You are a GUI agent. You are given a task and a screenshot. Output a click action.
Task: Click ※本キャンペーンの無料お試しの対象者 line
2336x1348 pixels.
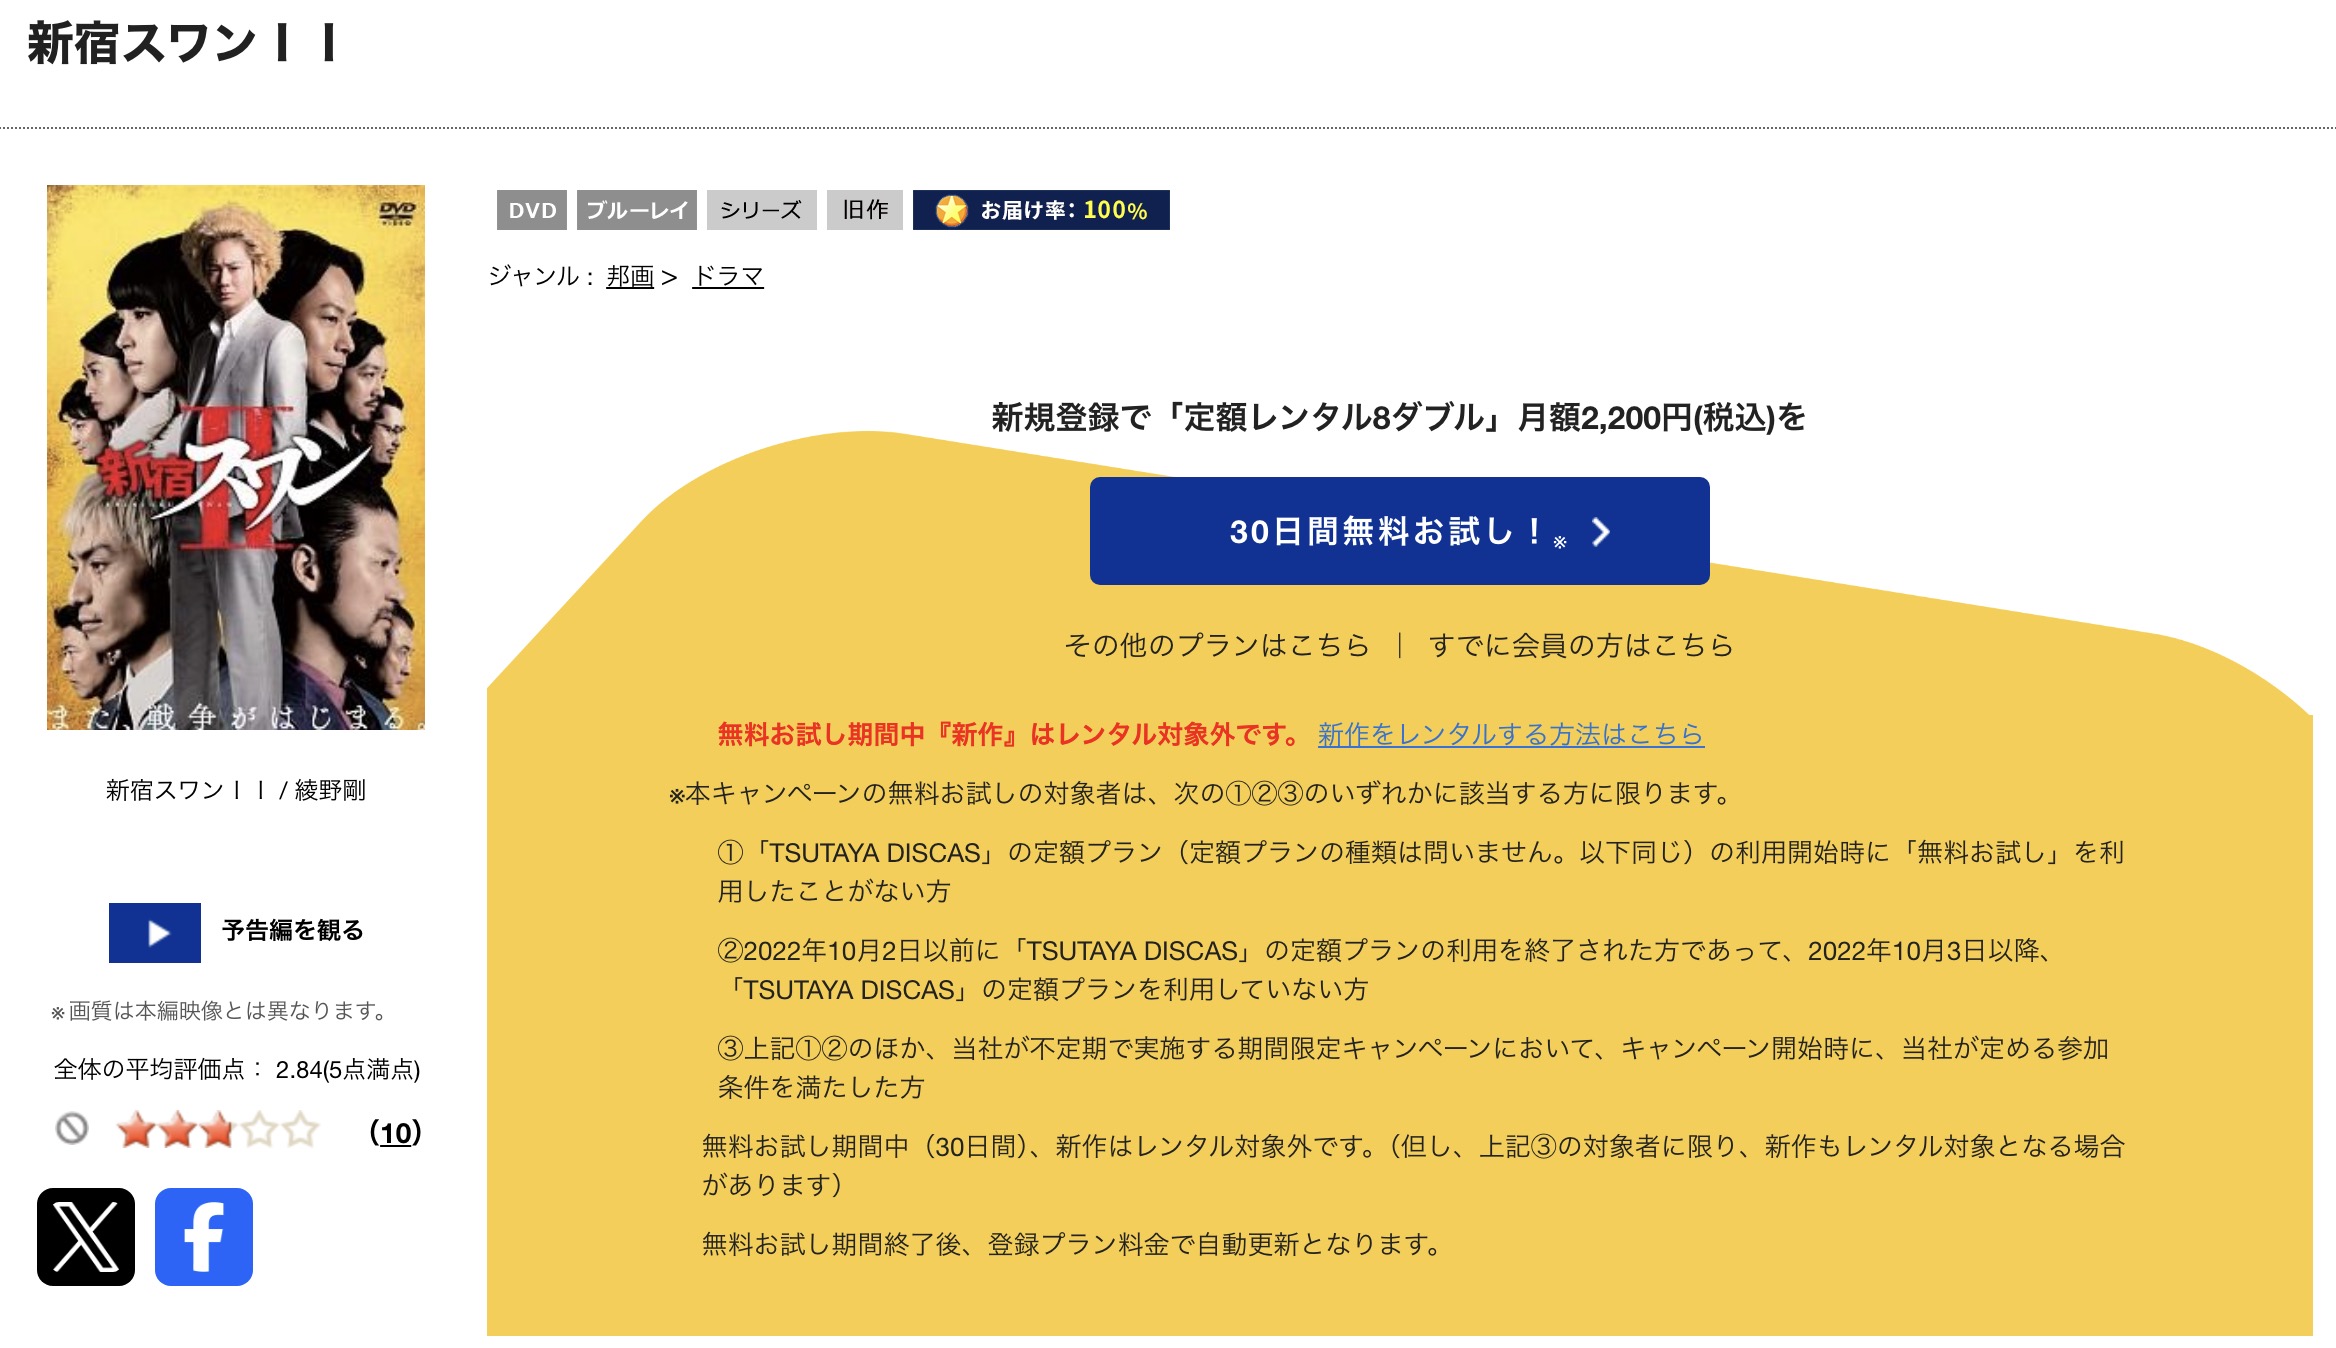1200,794
